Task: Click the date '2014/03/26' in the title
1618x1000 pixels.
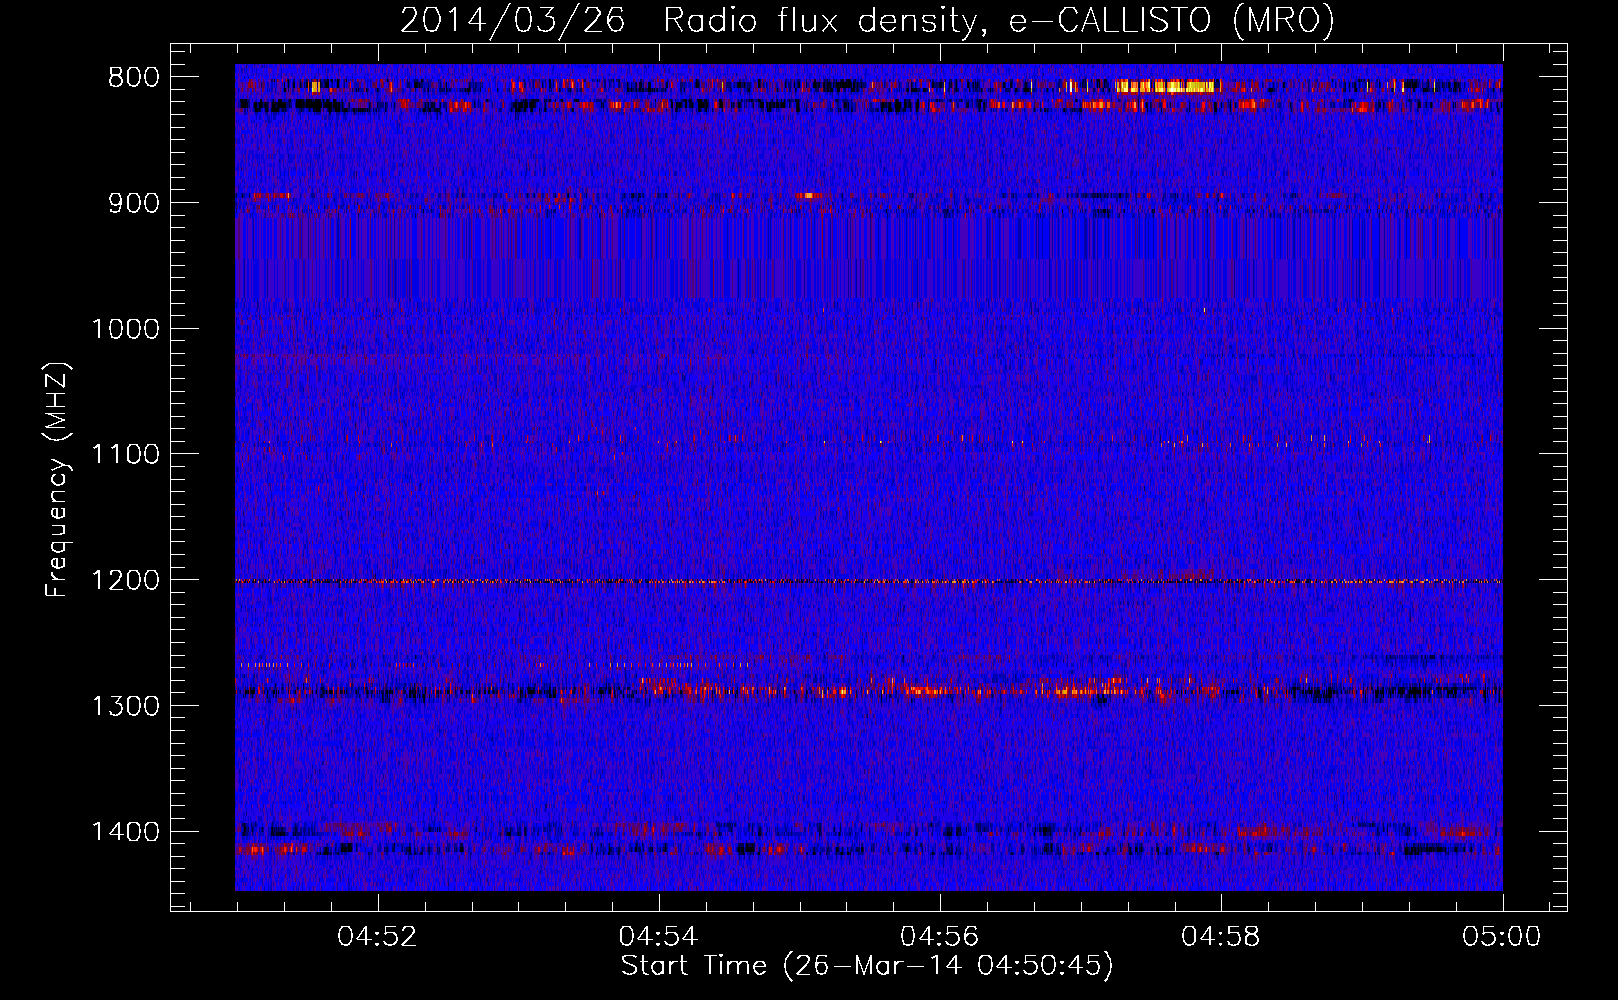Action: click(512, 21)
